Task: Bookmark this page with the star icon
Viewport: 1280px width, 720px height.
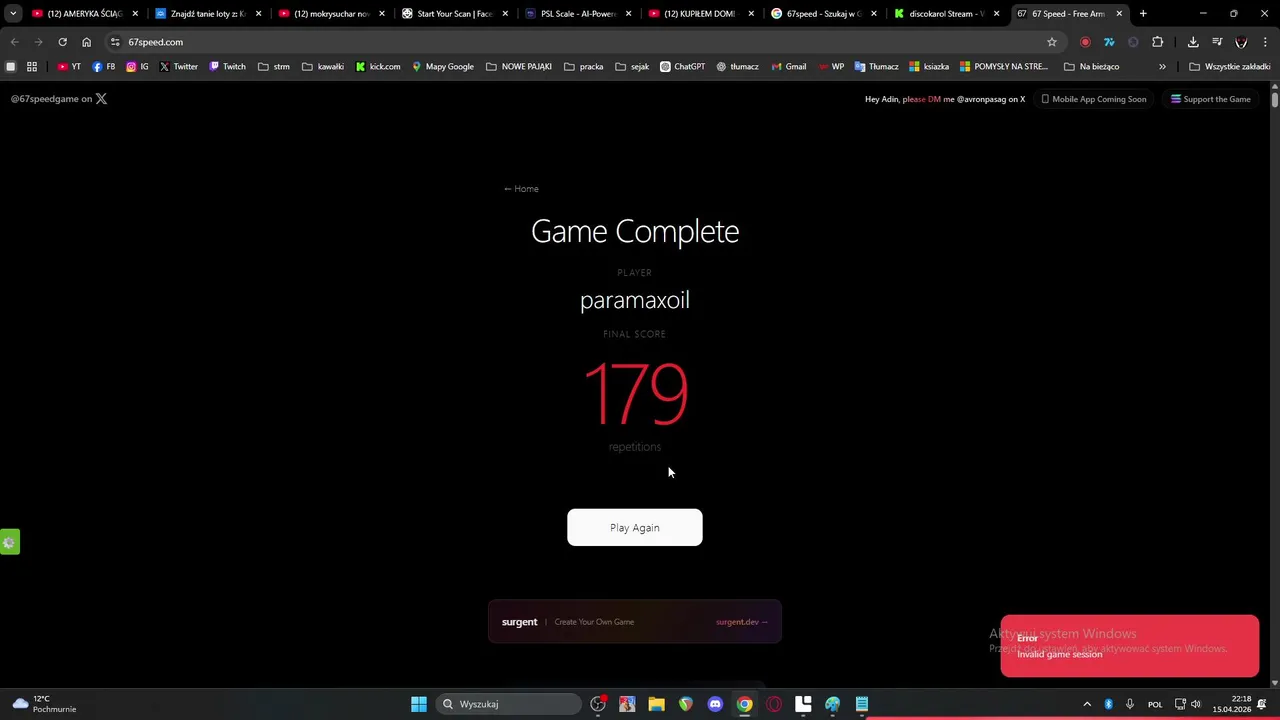Action: point(1052,42)
